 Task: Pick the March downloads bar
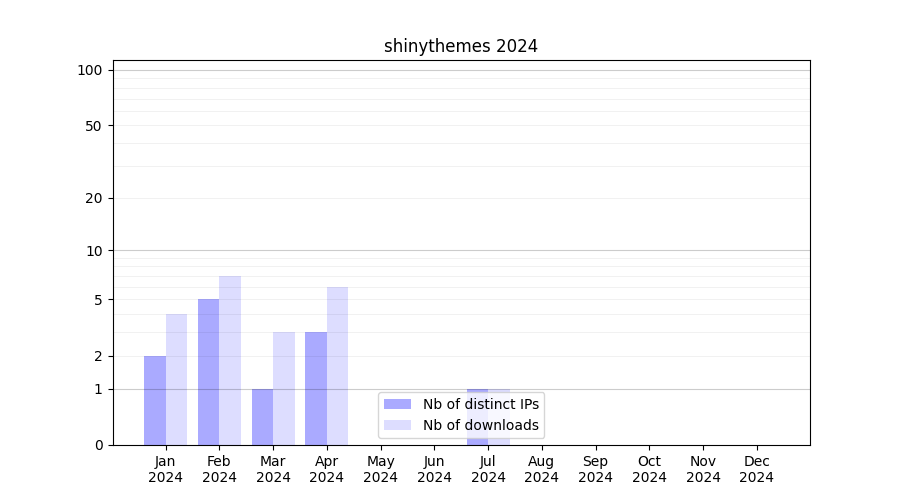(284, 388)
